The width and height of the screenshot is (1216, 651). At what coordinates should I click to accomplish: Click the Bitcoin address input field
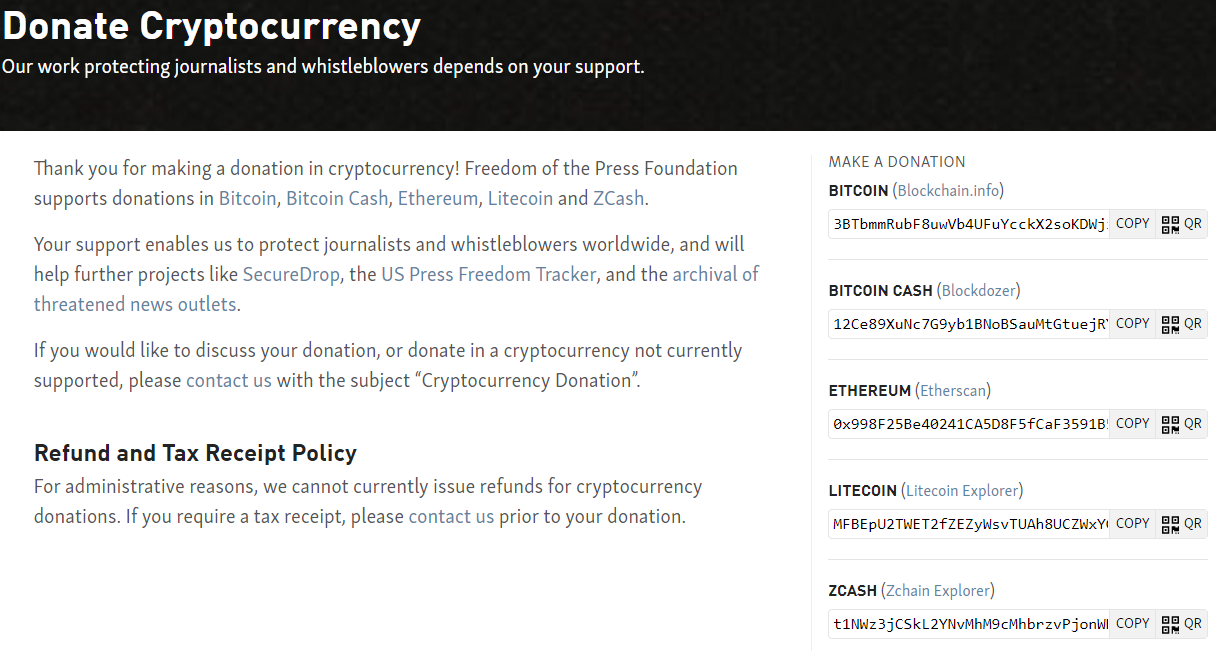[x=968, y=224]
